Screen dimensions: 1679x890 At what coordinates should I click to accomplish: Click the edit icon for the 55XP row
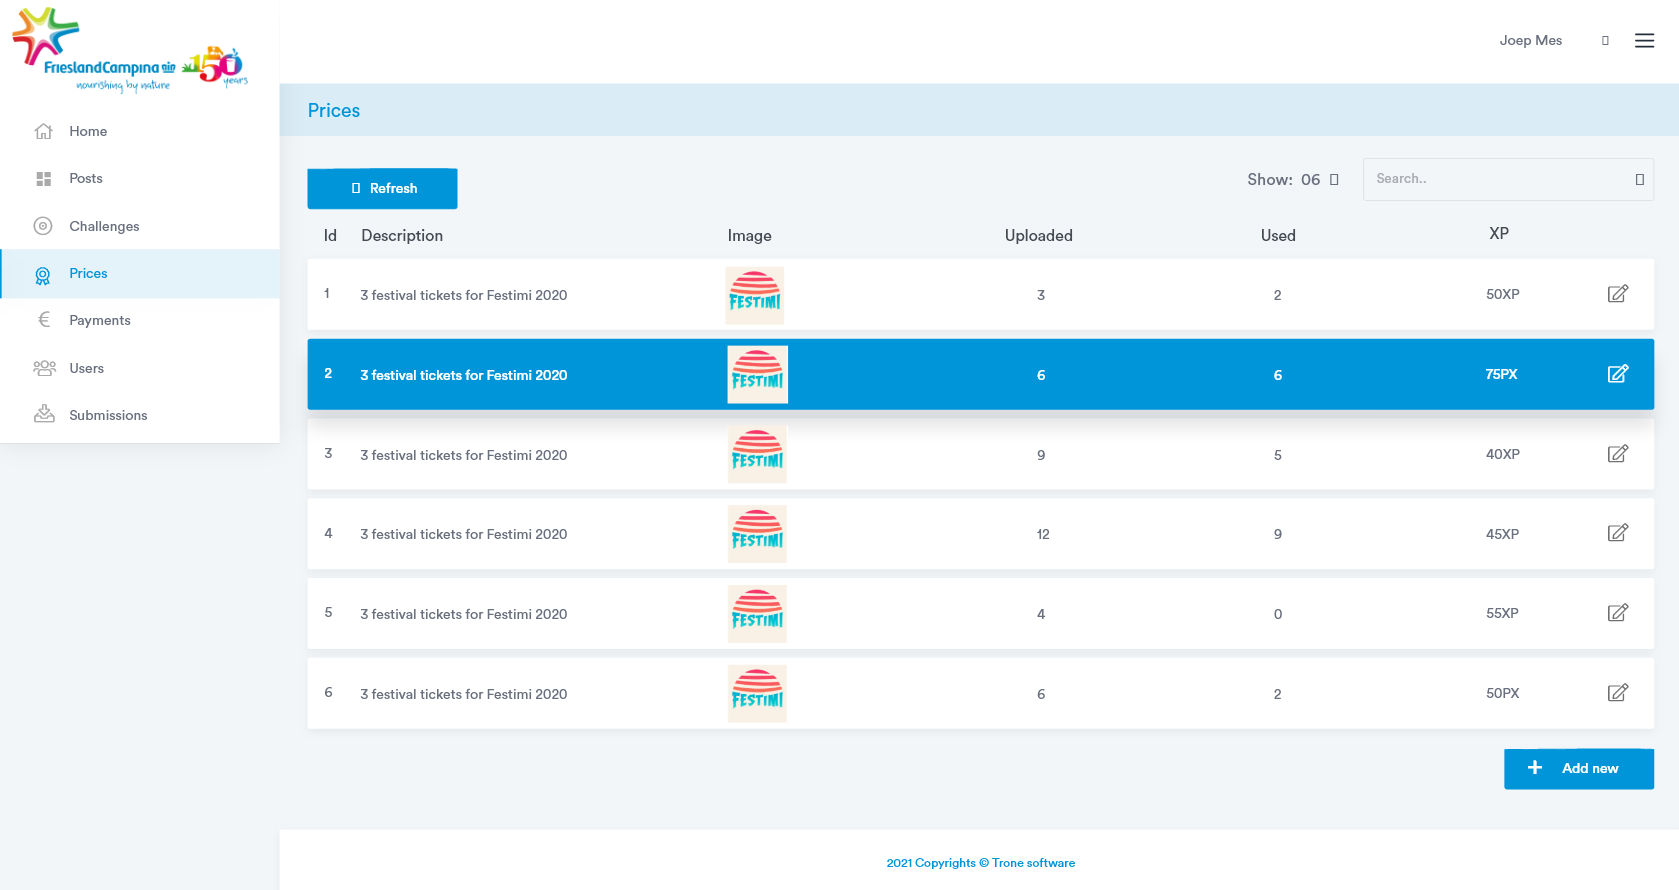(x=1617, y=613)
